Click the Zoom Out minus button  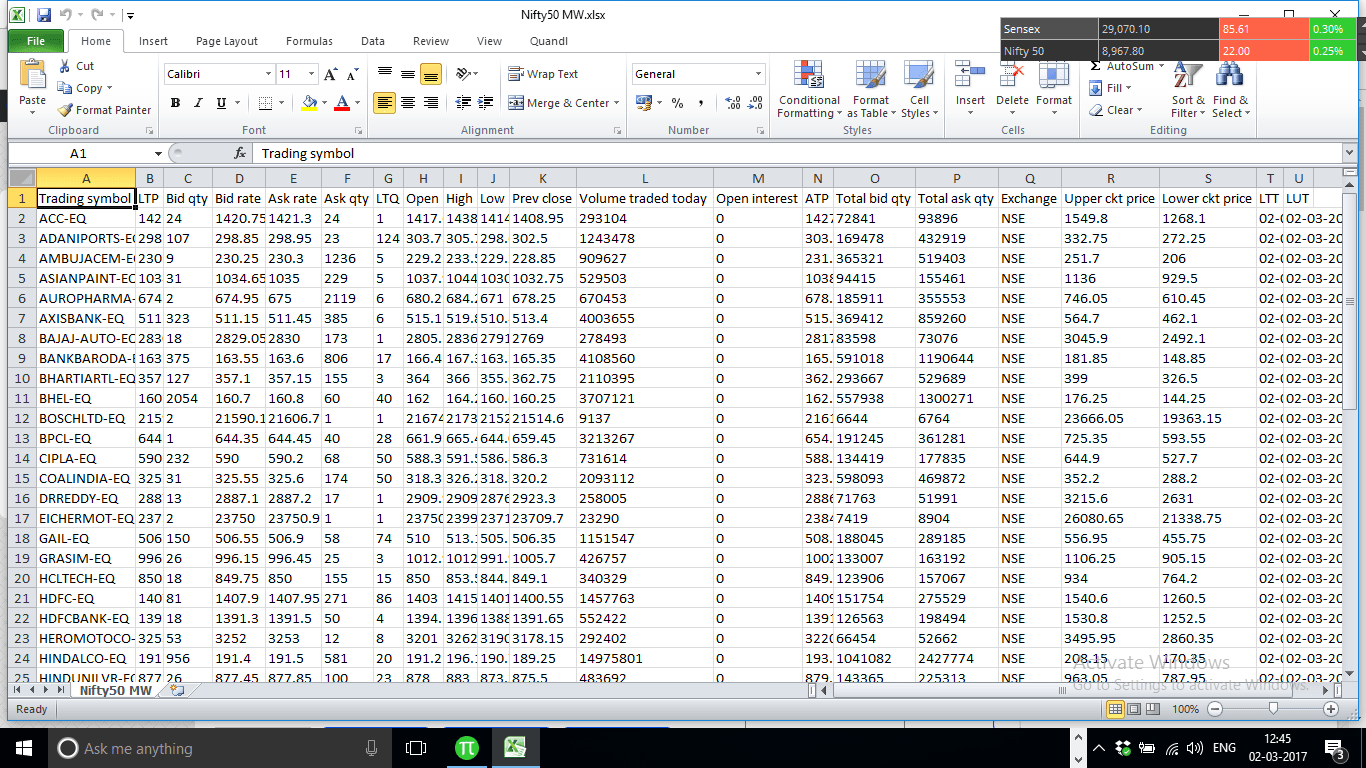coord(1214,709)
